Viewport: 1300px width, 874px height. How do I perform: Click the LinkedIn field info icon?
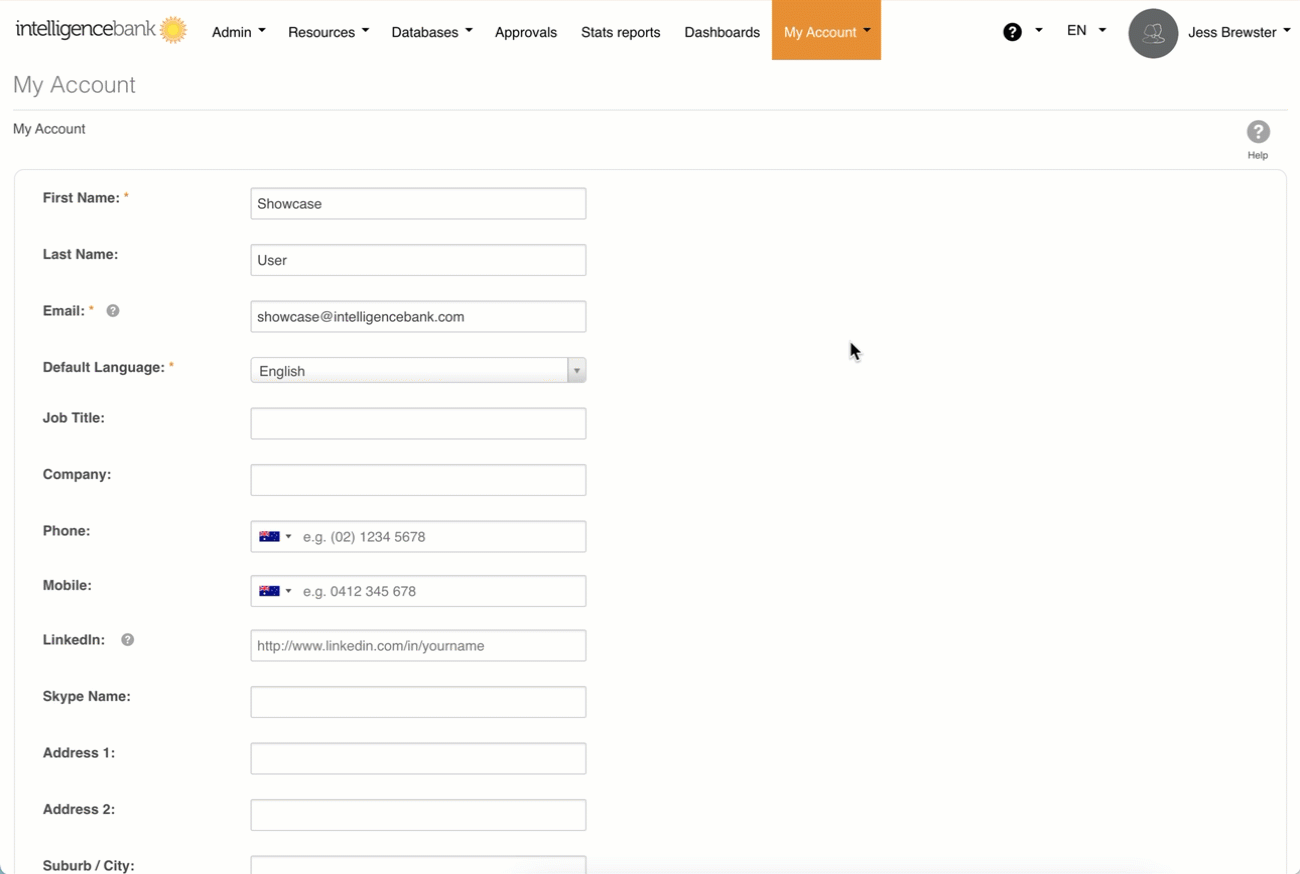click(128, 640)
